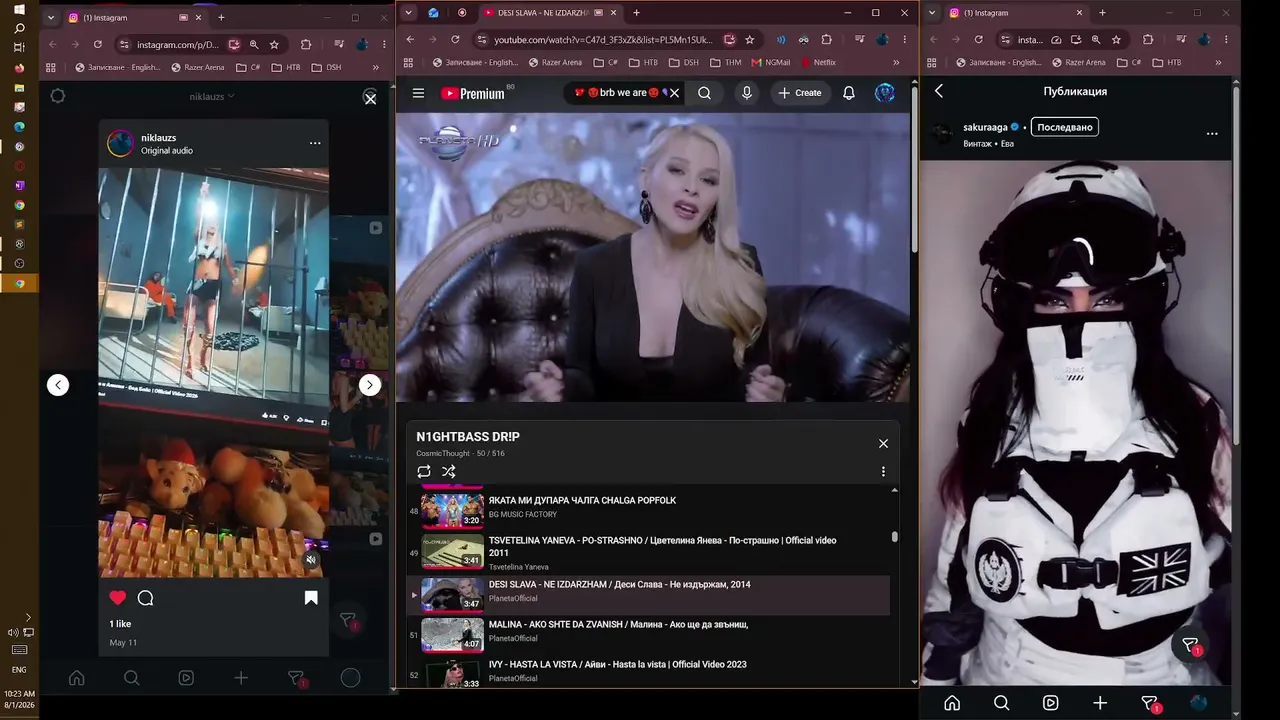Play "MALINA - AKO SHTE DA ZVANISH" from playlist
This screenshot has height=720, width=1280.
(648, 633)
